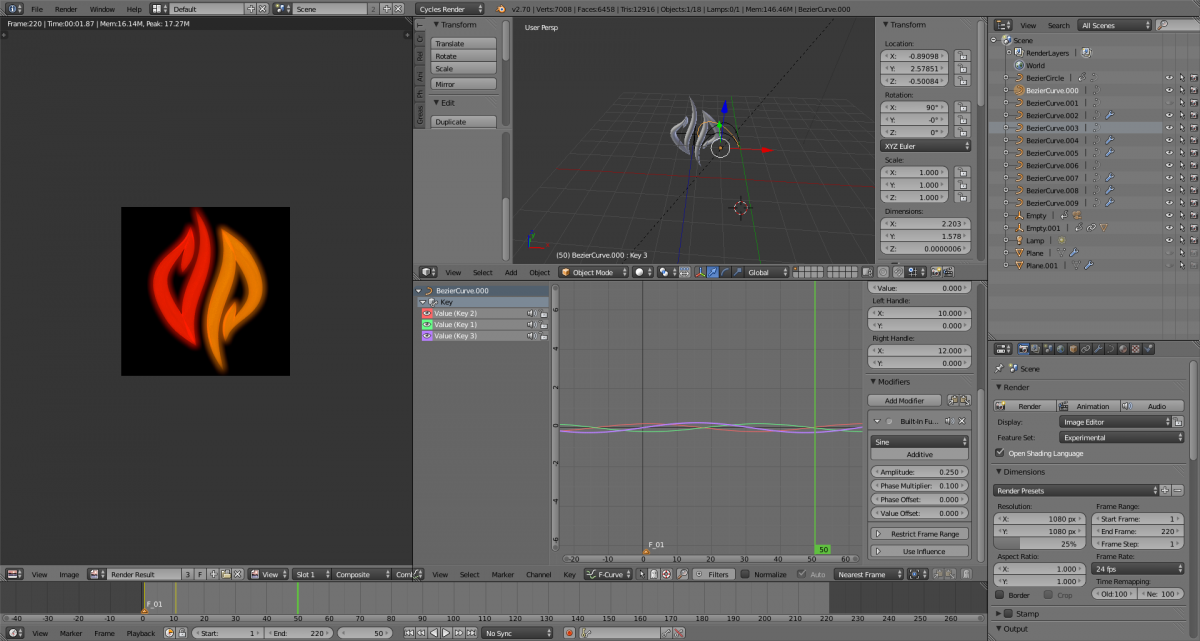Open the Render menu in top bar

[x=66, y=9]
